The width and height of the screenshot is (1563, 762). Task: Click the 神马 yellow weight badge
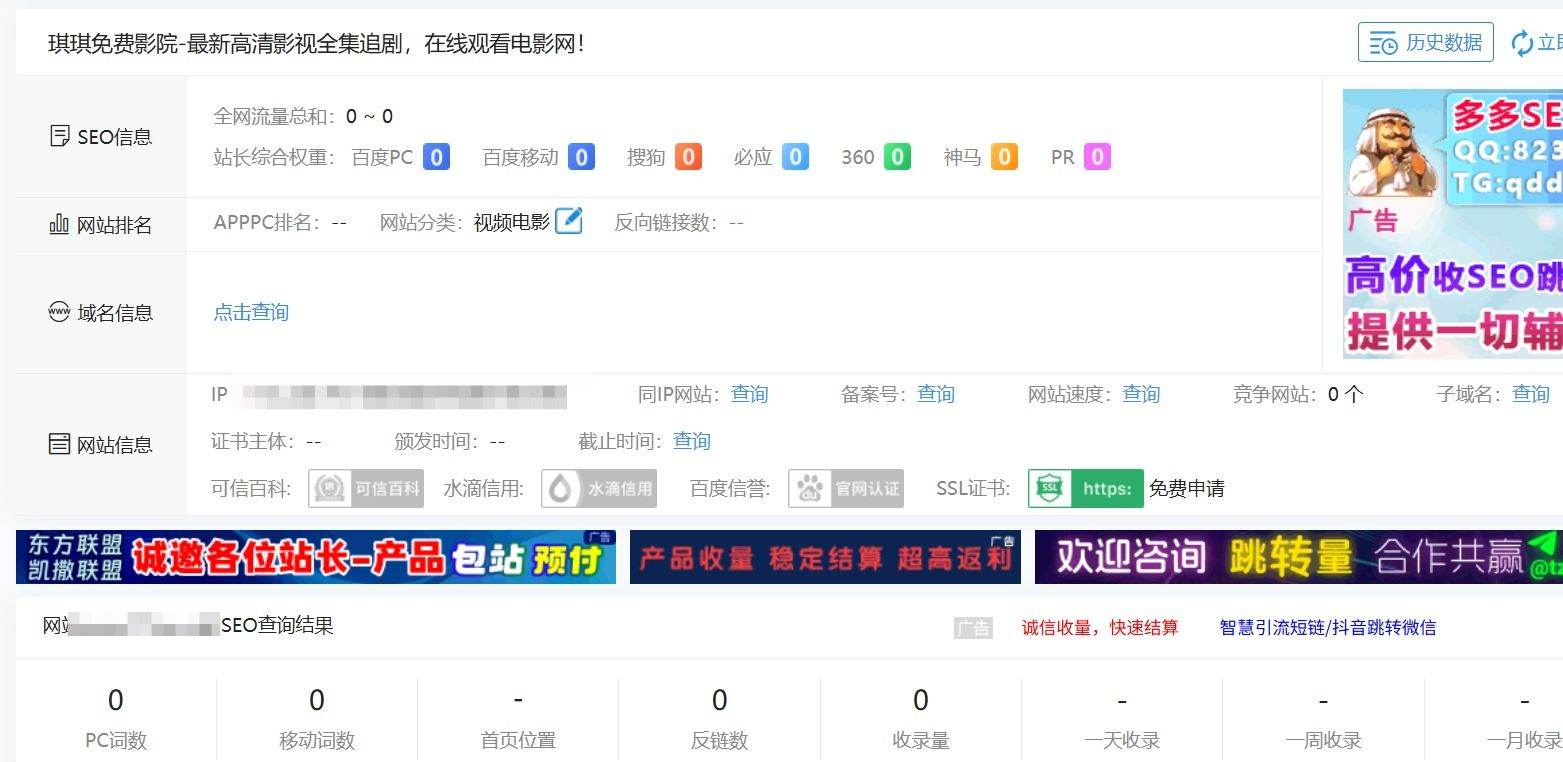1004,157
